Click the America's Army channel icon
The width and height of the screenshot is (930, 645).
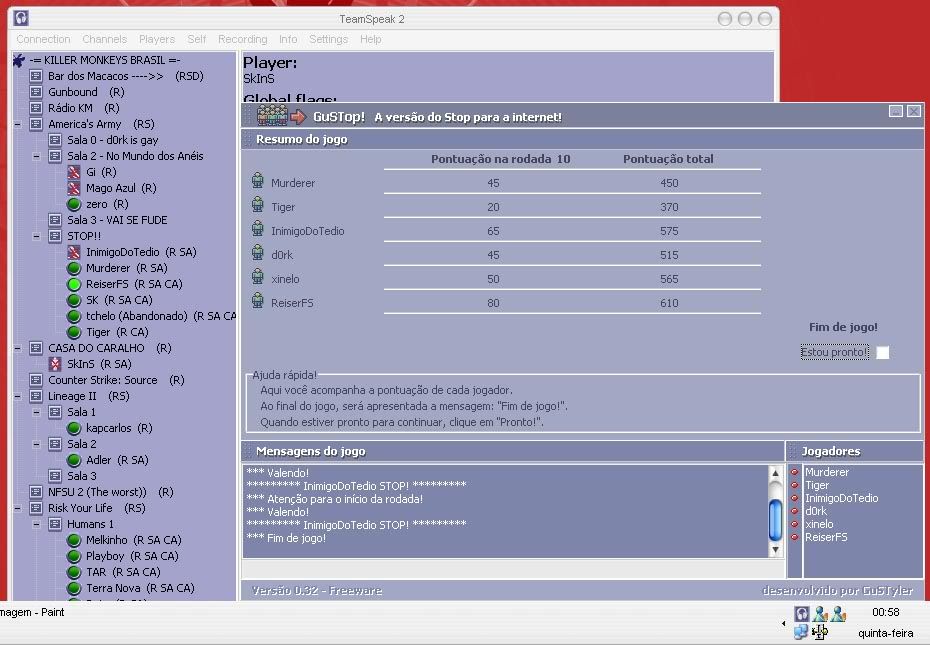(36, 124)
